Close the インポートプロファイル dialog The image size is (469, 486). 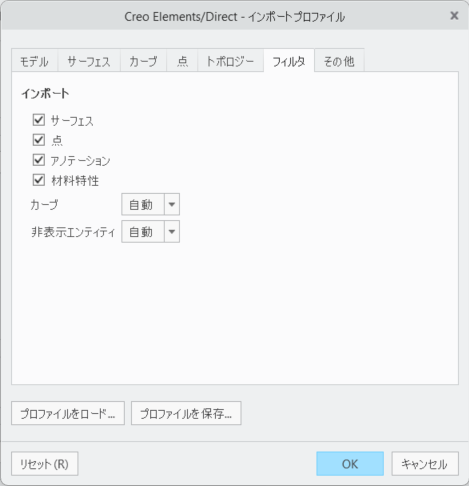pyautogui.click(x=454, y=16)
